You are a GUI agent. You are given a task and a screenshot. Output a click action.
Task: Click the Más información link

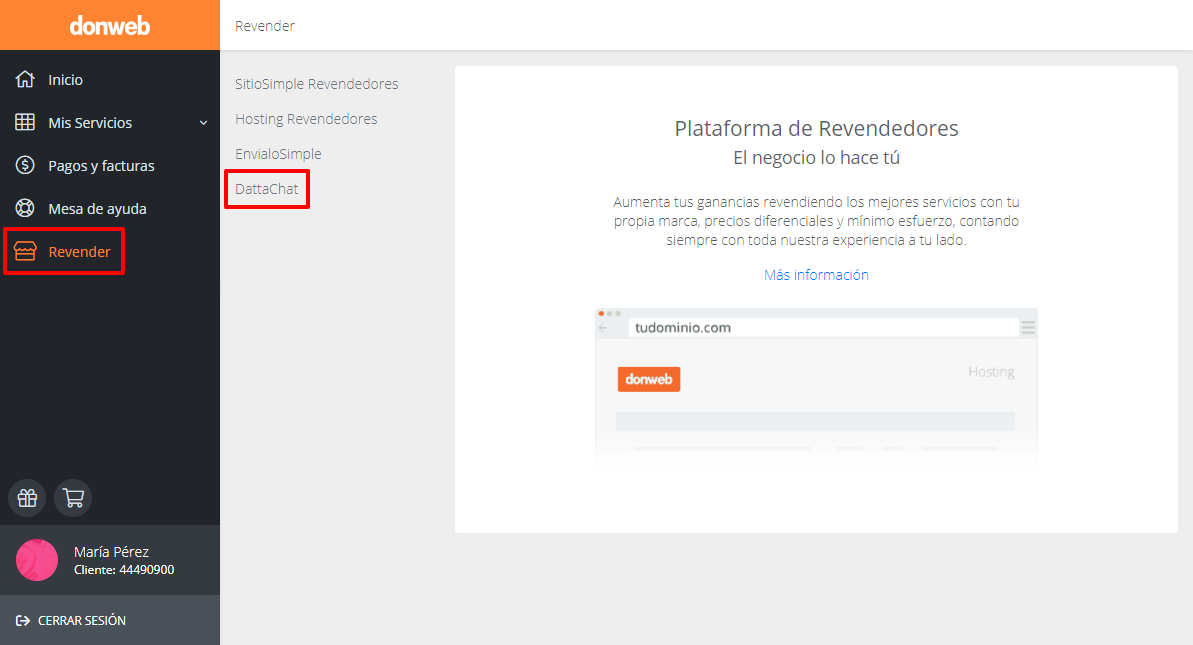point(816,275)
